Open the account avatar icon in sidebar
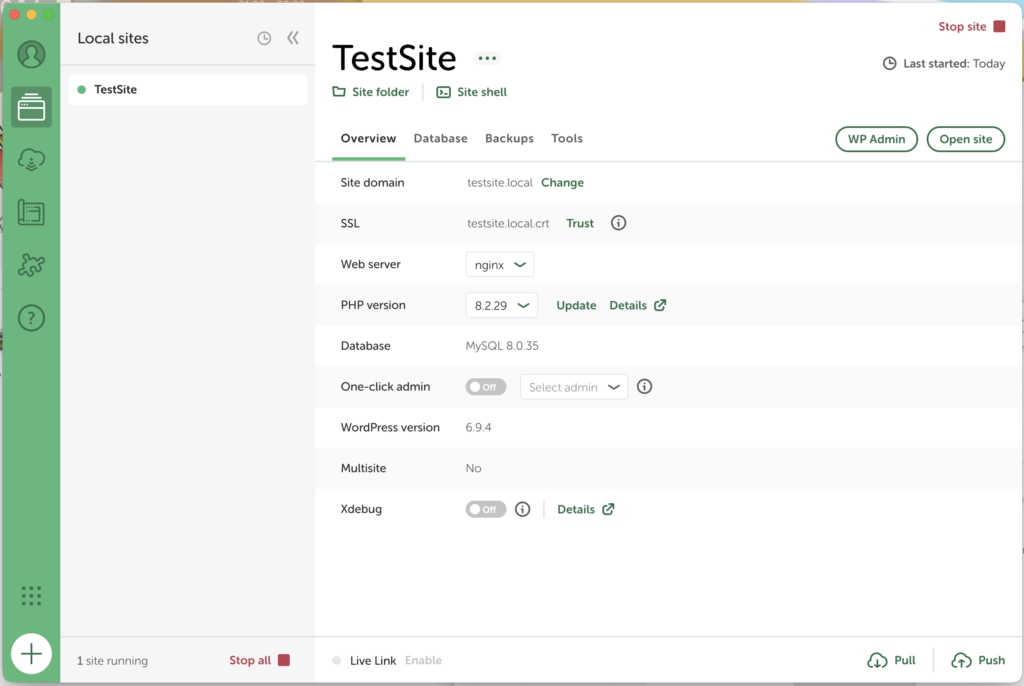The width and height of the screenshot is (1024, 686). 31,54
